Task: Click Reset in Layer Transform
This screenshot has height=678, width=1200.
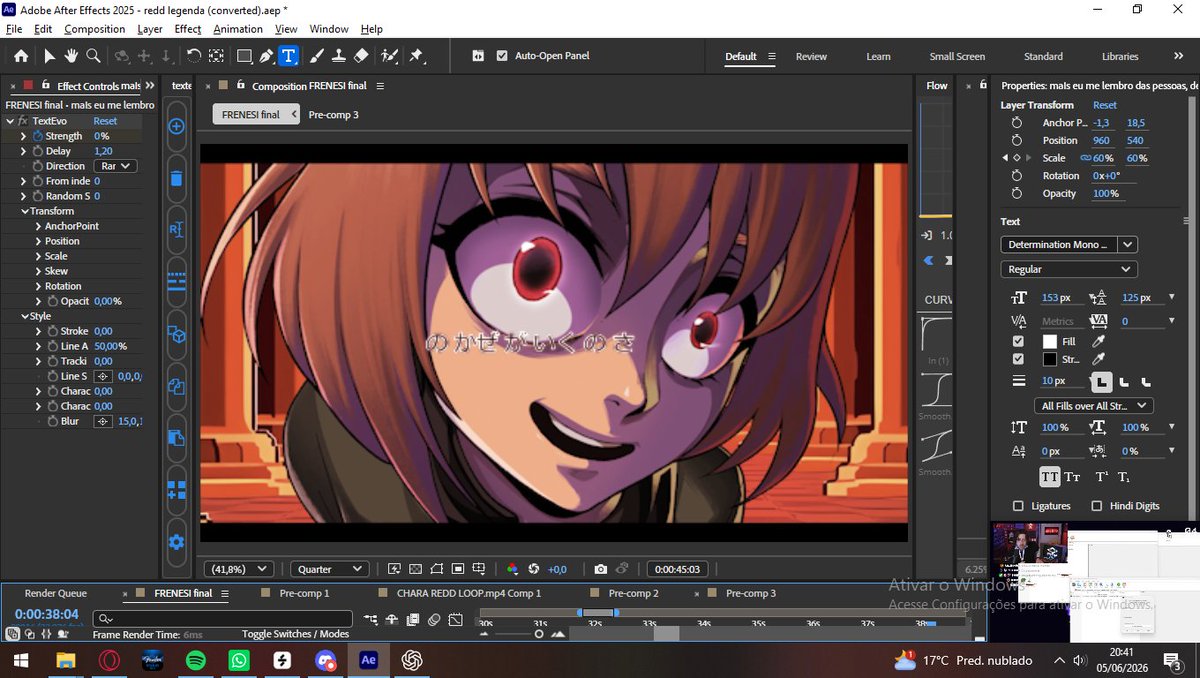Action: click(x=1104, y=105)
